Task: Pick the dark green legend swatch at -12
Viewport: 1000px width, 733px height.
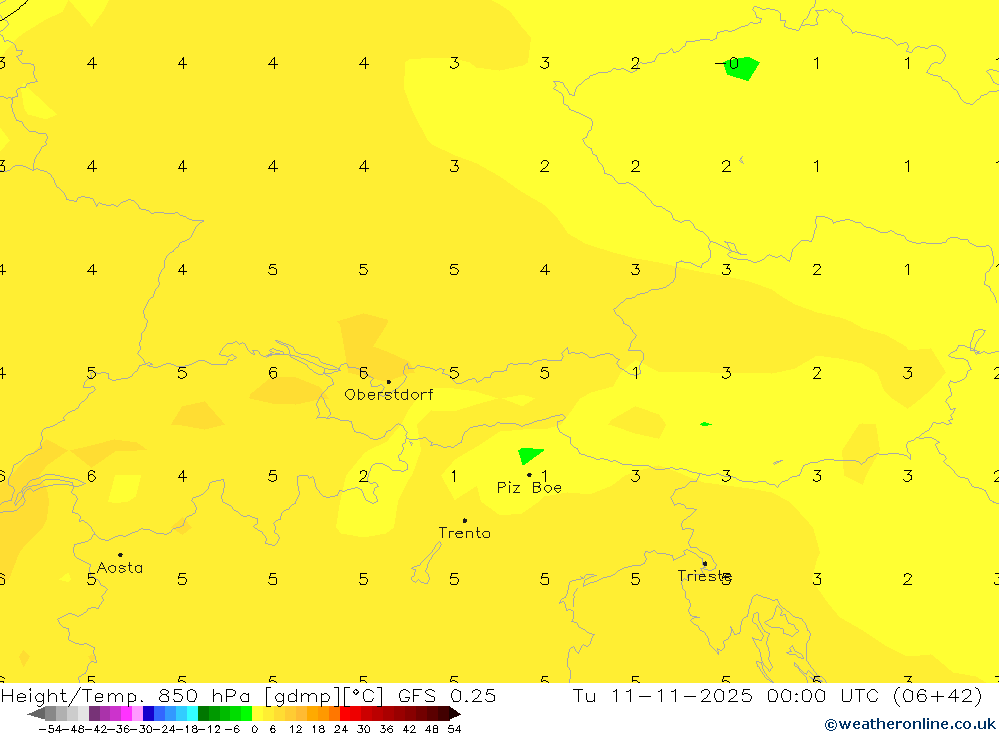Action: 203,713
